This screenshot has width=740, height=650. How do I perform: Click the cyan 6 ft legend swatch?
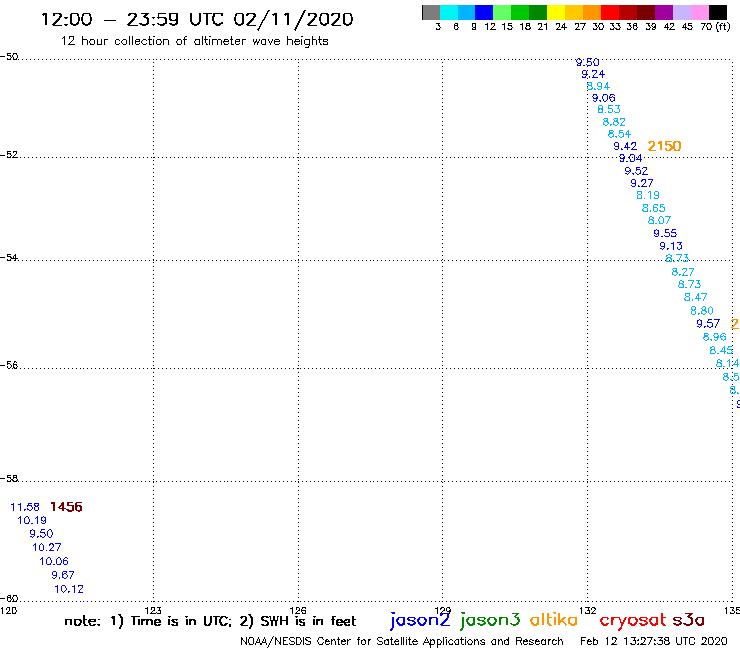pos(448,12)
